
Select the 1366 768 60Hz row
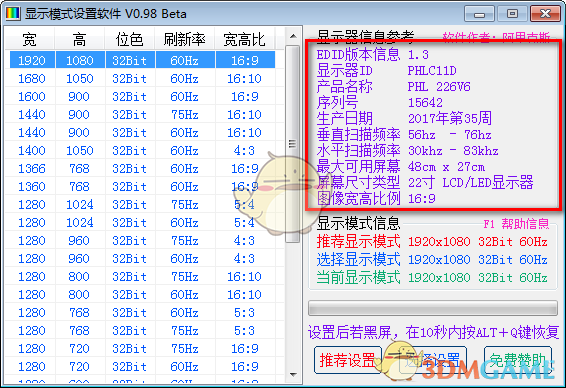[x=142, y=169]
